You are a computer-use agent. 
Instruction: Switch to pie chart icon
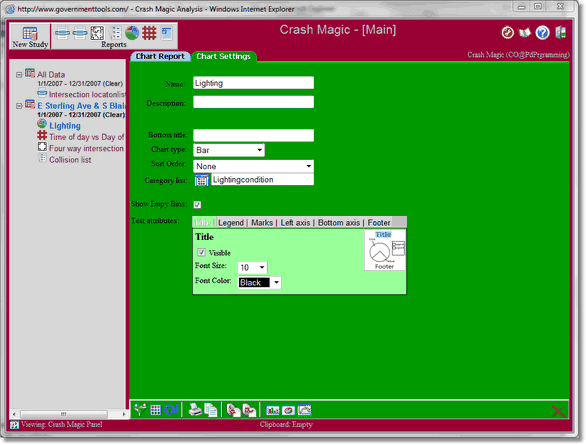click(x=288, y=410)
